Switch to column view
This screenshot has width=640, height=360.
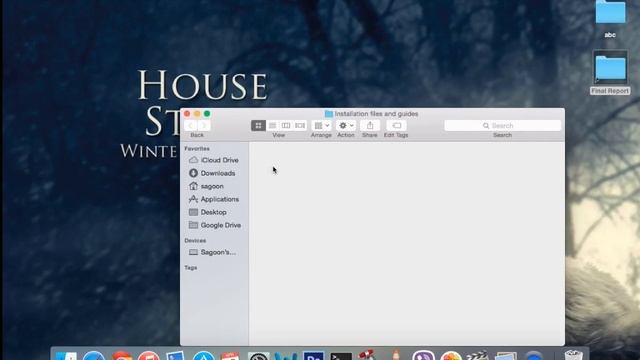pyautogui.click(x=286, y=126)
